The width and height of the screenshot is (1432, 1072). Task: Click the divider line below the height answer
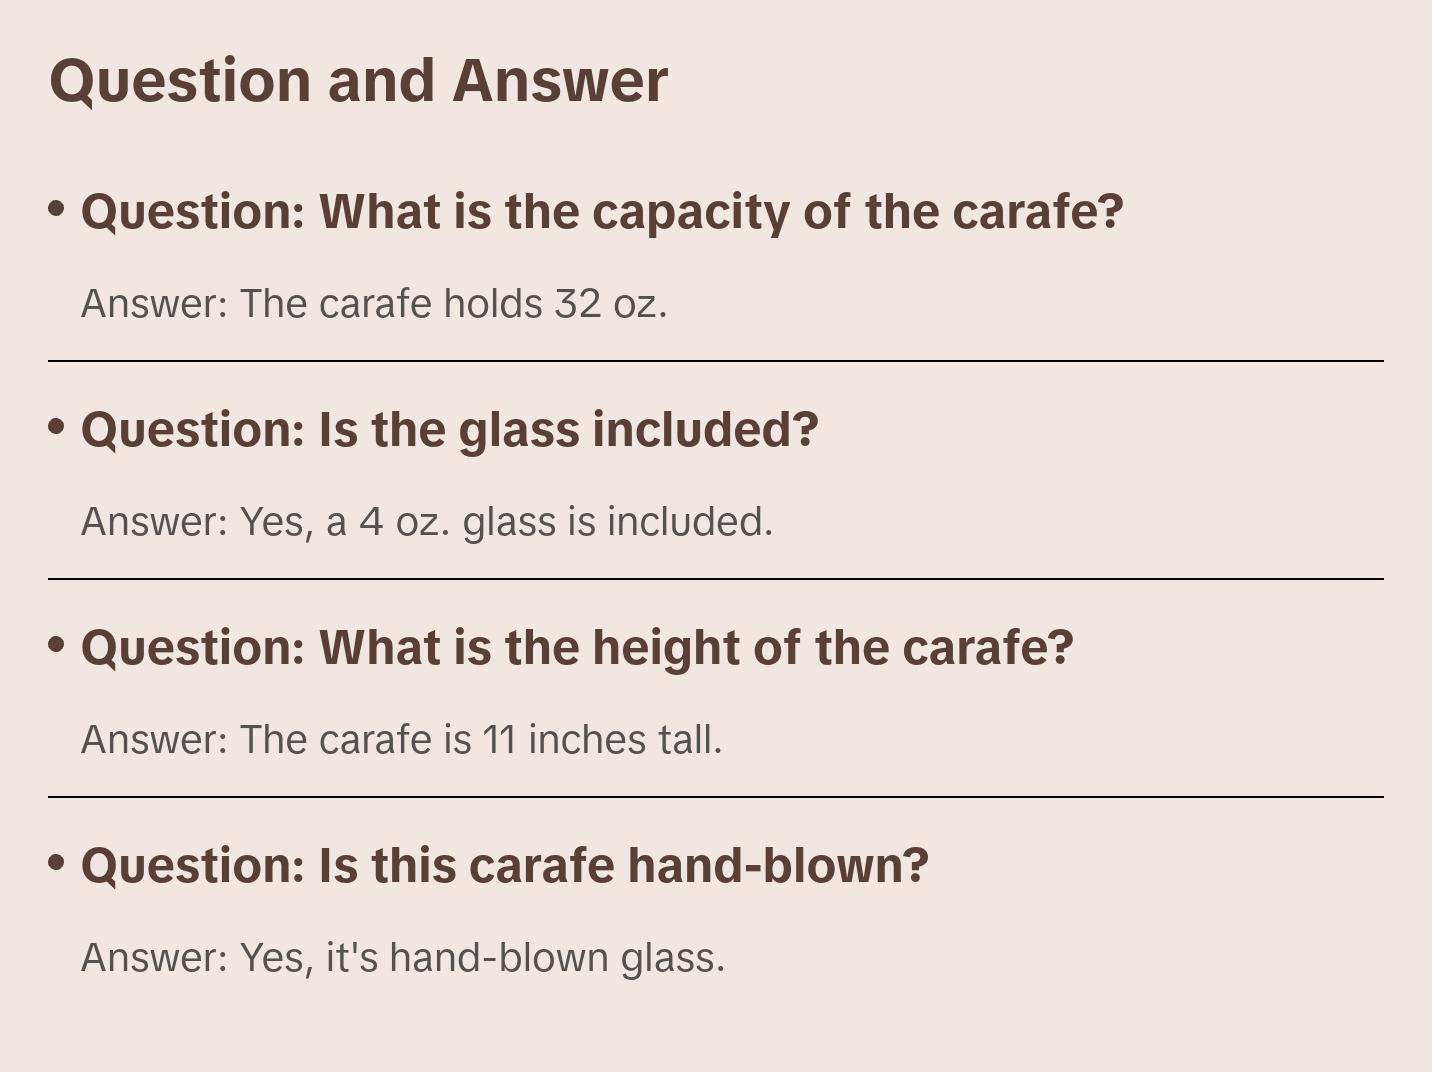715,797
